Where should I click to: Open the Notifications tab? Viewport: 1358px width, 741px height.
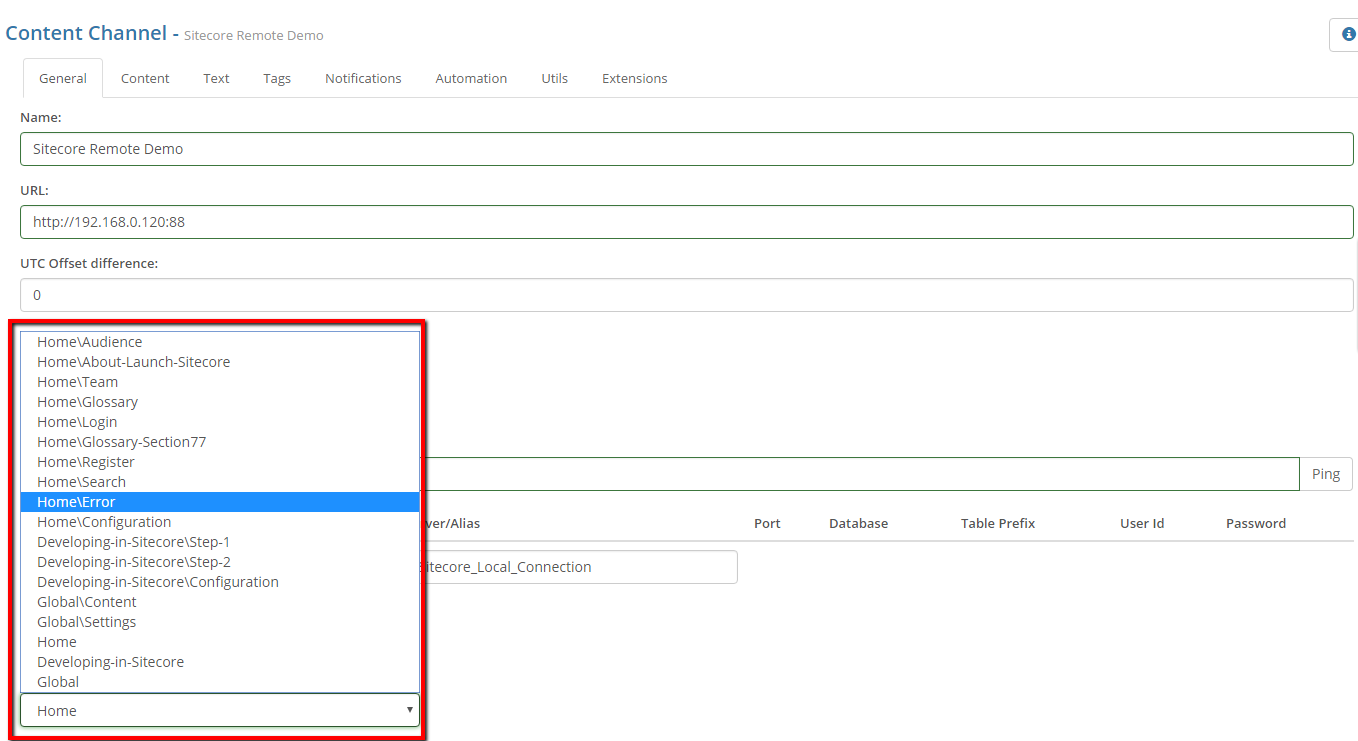coord(363,78)
